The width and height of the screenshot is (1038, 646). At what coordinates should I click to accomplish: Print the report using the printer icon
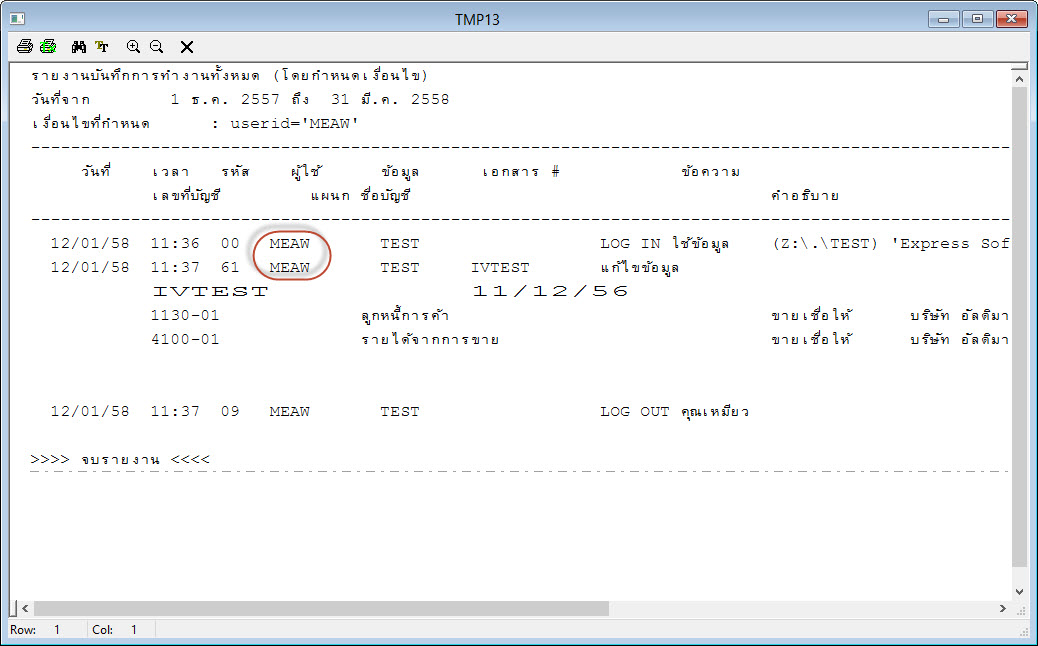tap(25, 46)
